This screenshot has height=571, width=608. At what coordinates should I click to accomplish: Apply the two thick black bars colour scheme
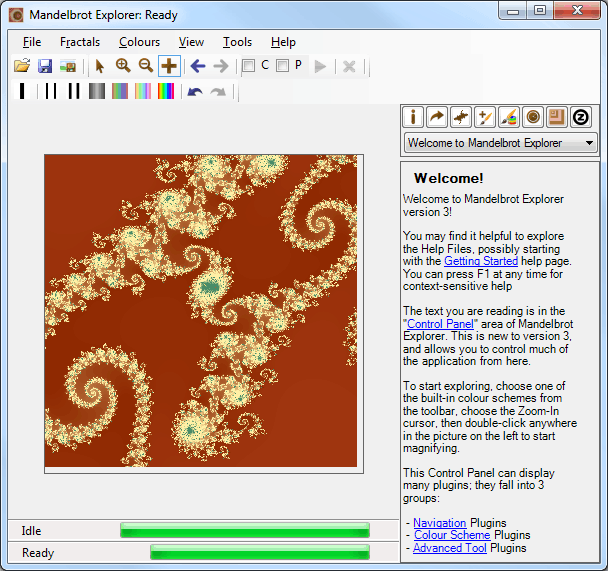tap(74, 91)
